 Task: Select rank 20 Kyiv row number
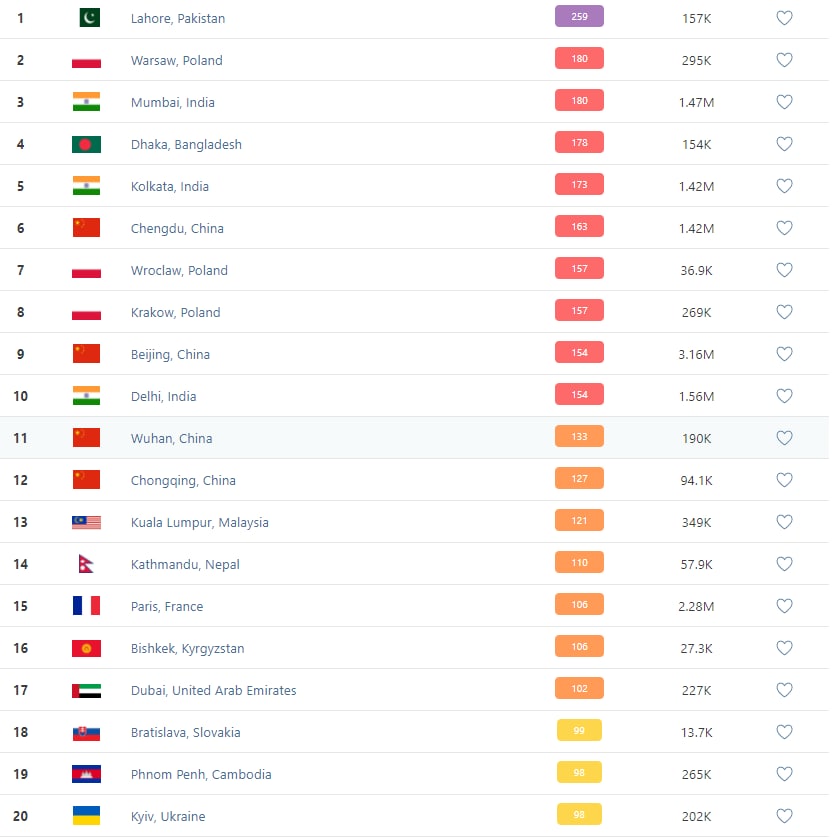pos(20,816)
